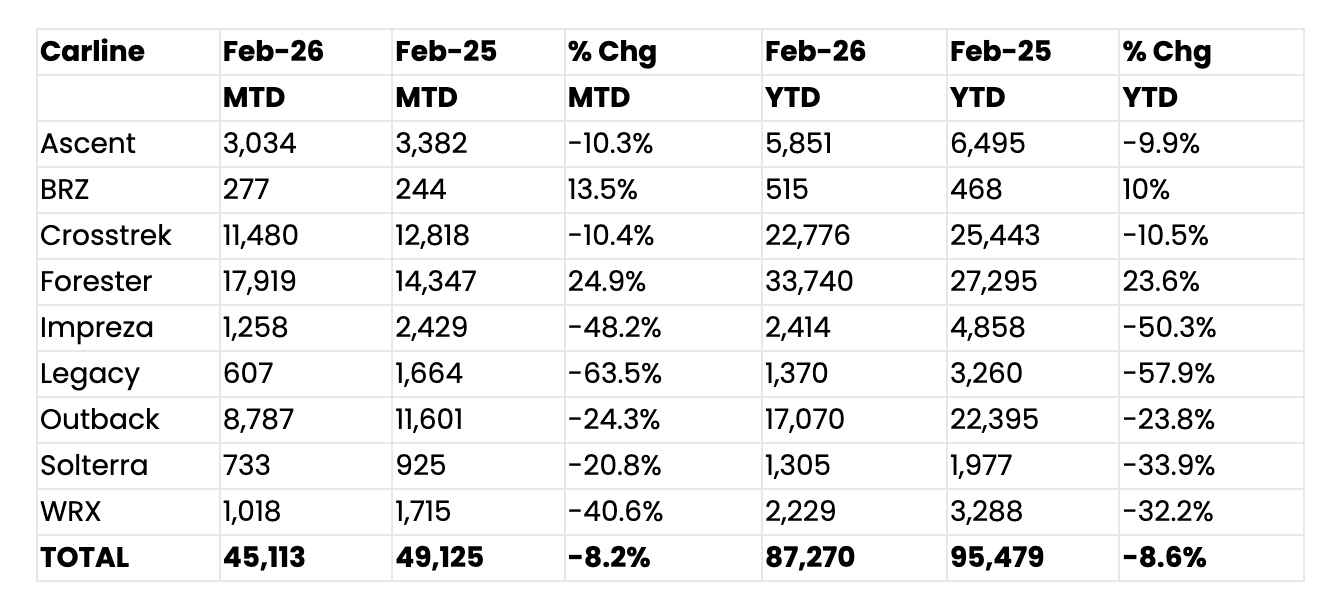Viewport: 1328px width, 612px height.
Task: Click Outback Feb-25 MTD value 11,601
Action: (430, 419)
